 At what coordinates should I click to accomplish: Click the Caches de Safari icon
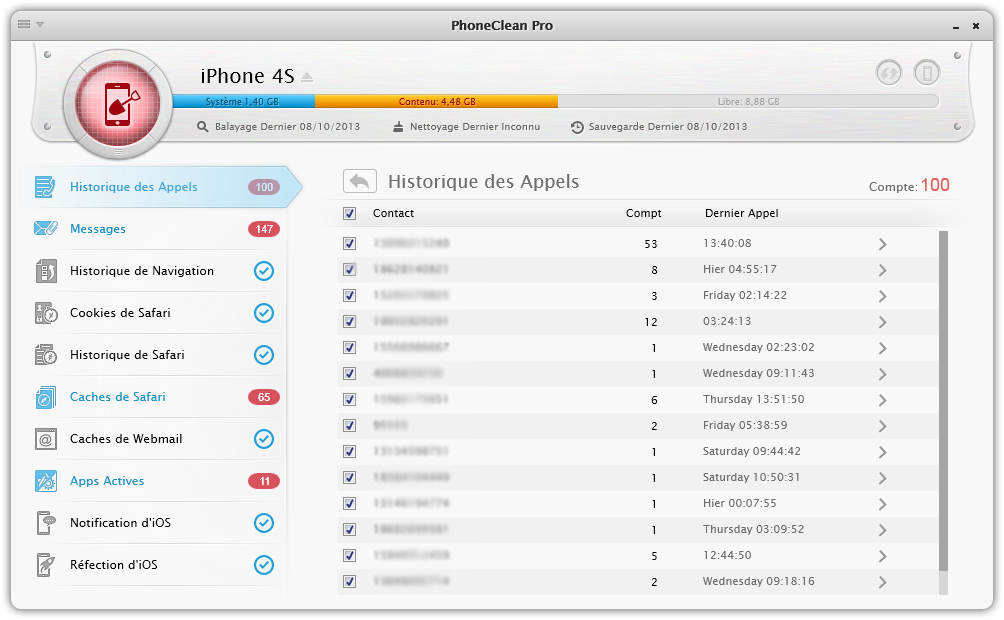45,397
